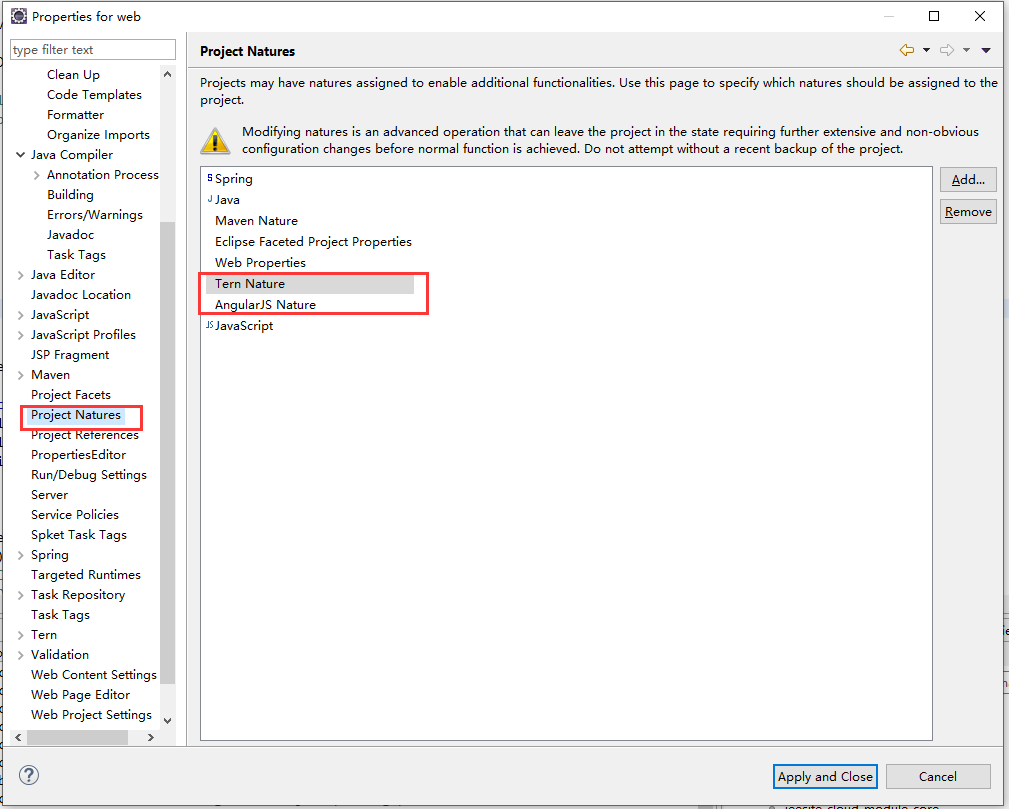Click the Spring nature icon
Image resolution: width=1009 pixels, height=809 pixels.
click(210, 178)
